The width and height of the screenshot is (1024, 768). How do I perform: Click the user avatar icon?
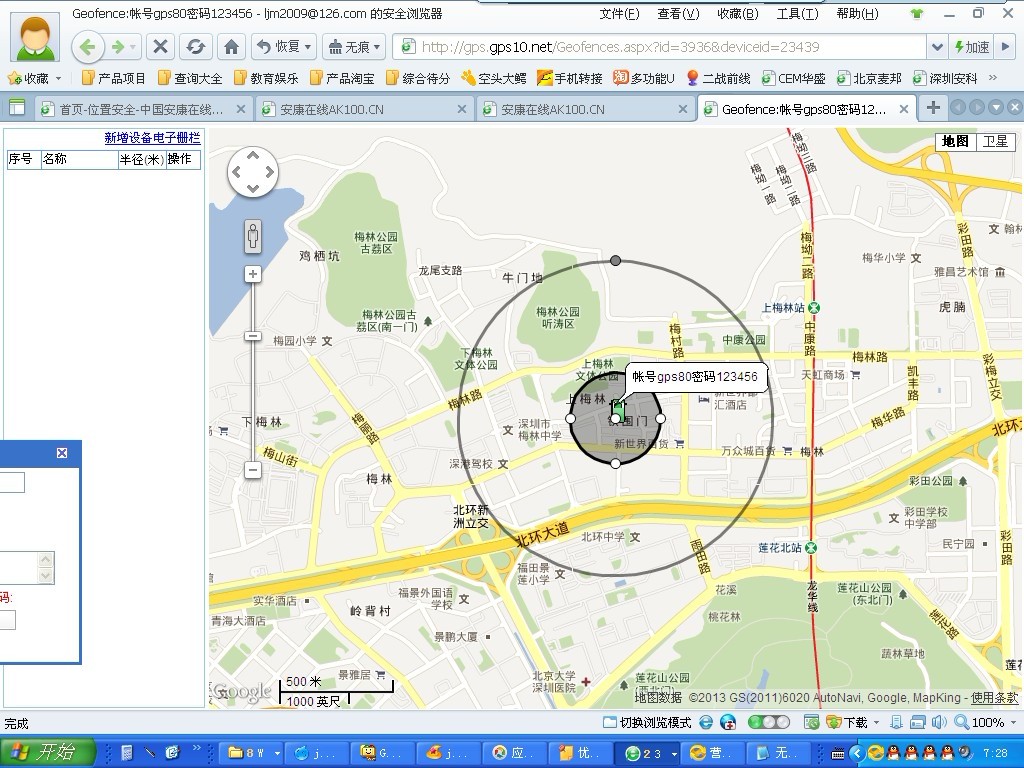click(x=34, y=36)
